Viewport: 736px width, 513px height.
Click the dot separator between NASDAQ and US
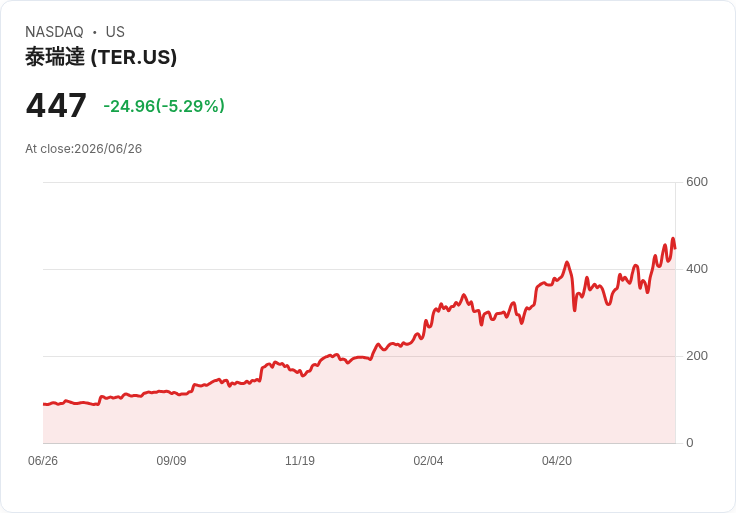tap(94, 32)
